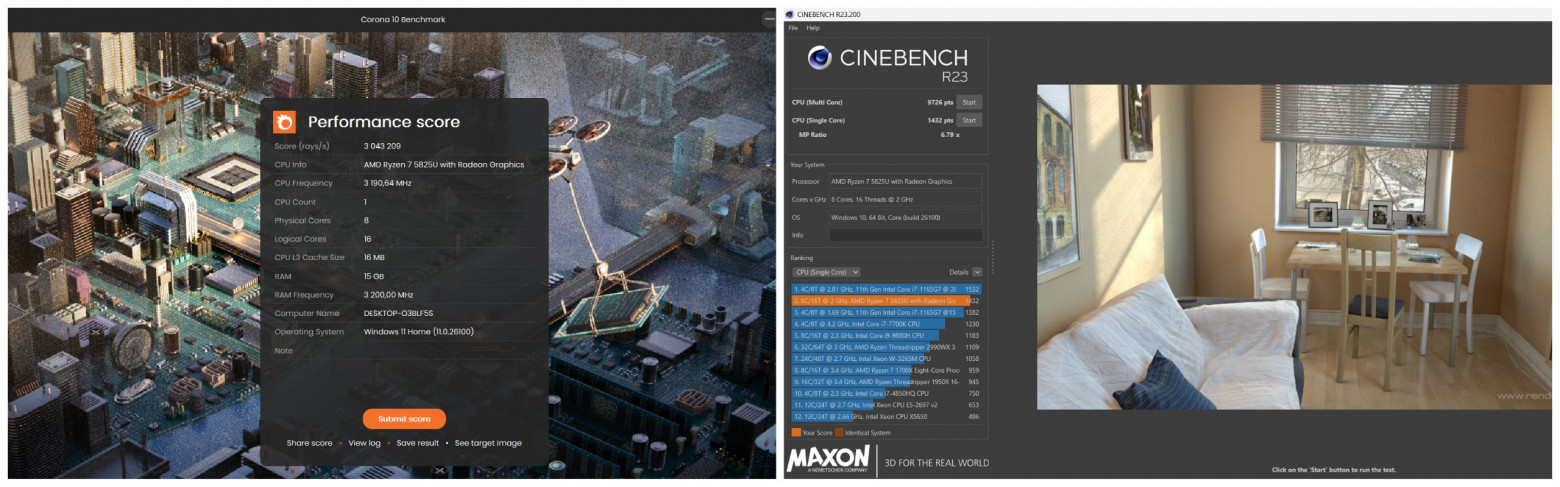Select ranking row Intel Core i7-7700K CPU
The width and height of the screenshot is (1560, 487).
[887, 324]
